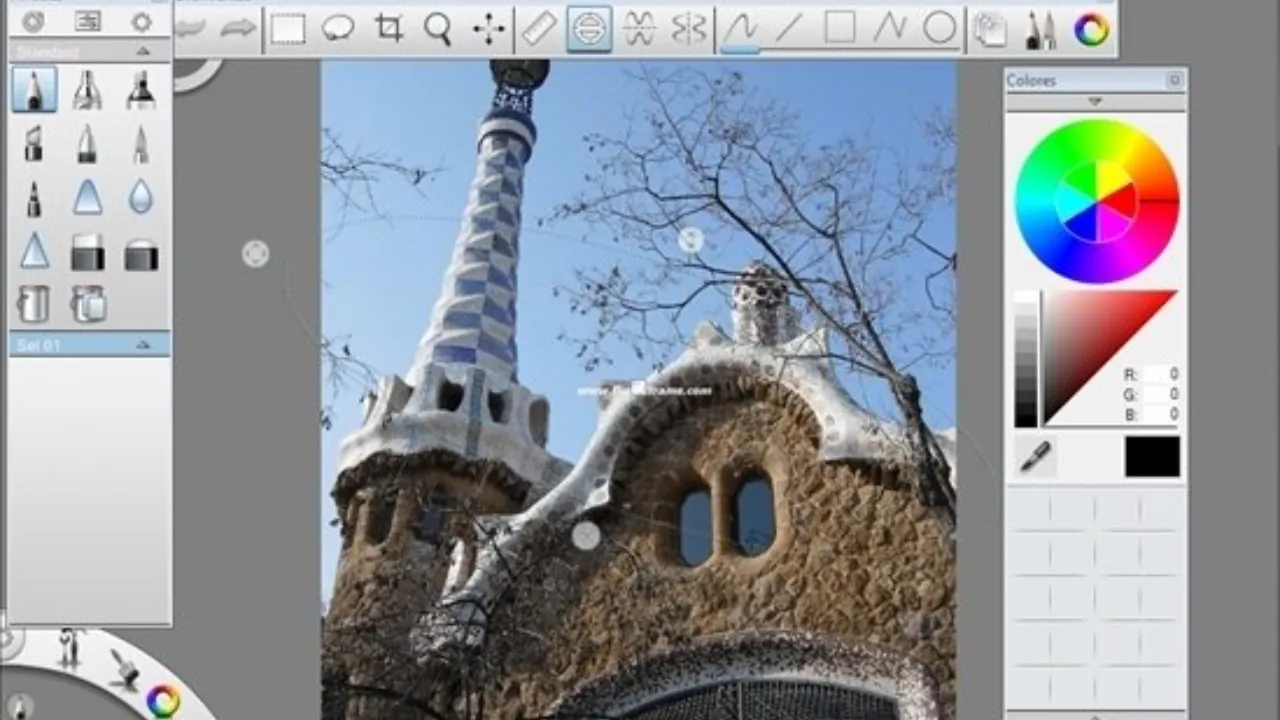1280x720 pixels.
Task: Select the Zoom magnifier tool
Action: pos(438,29)
